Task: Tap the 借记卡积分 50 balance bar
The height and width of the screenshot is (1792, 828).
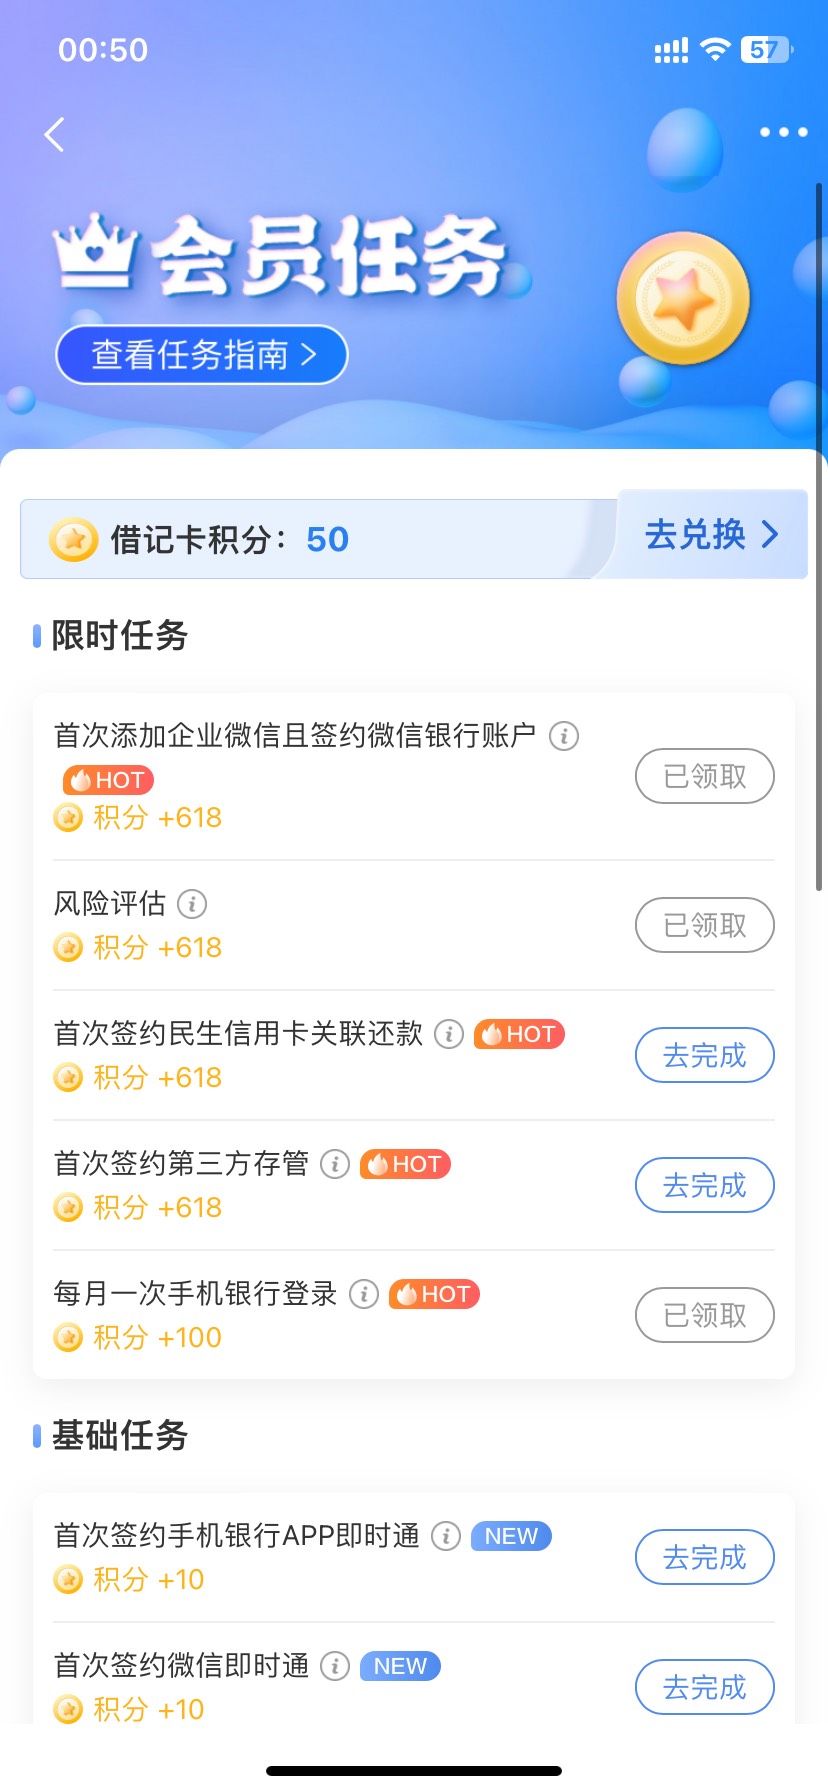Action: 318,539
